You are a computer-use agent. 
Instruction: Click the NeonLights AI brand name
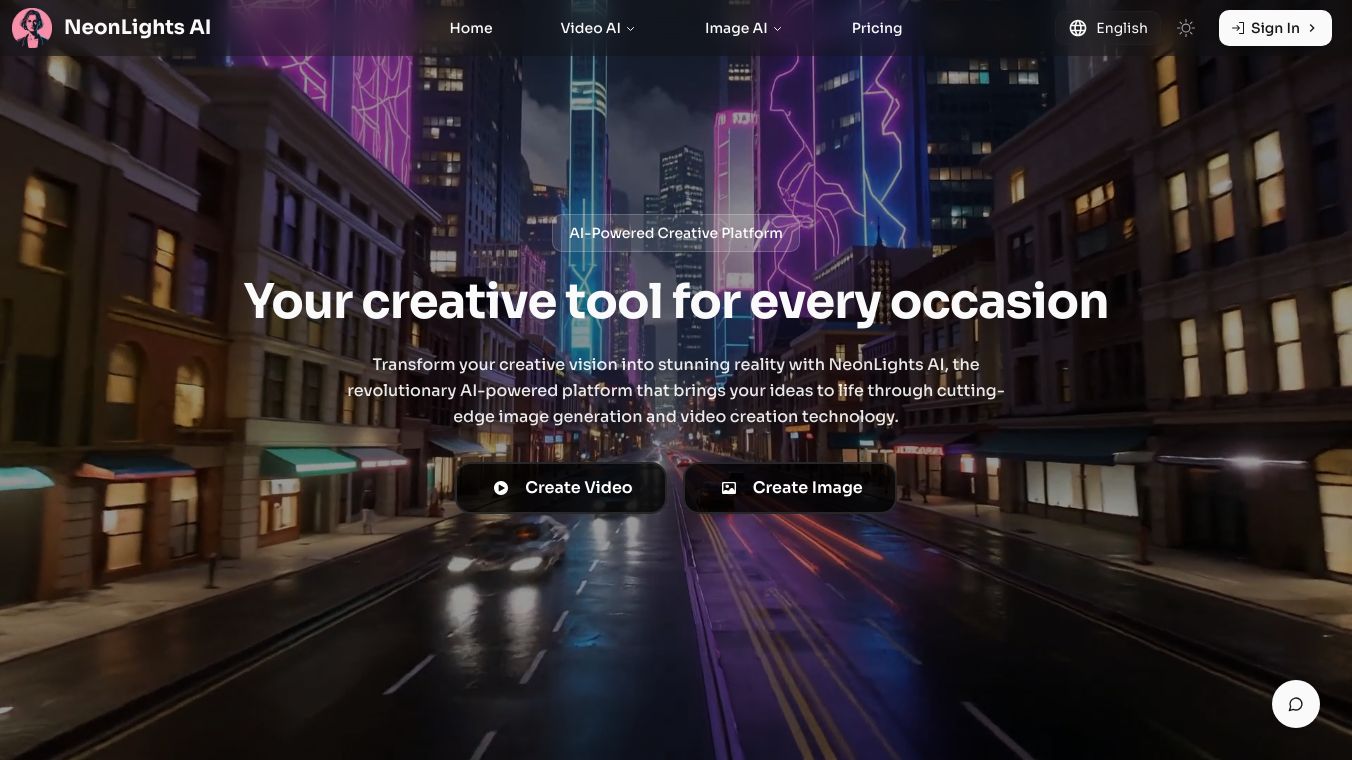[137, 28]
